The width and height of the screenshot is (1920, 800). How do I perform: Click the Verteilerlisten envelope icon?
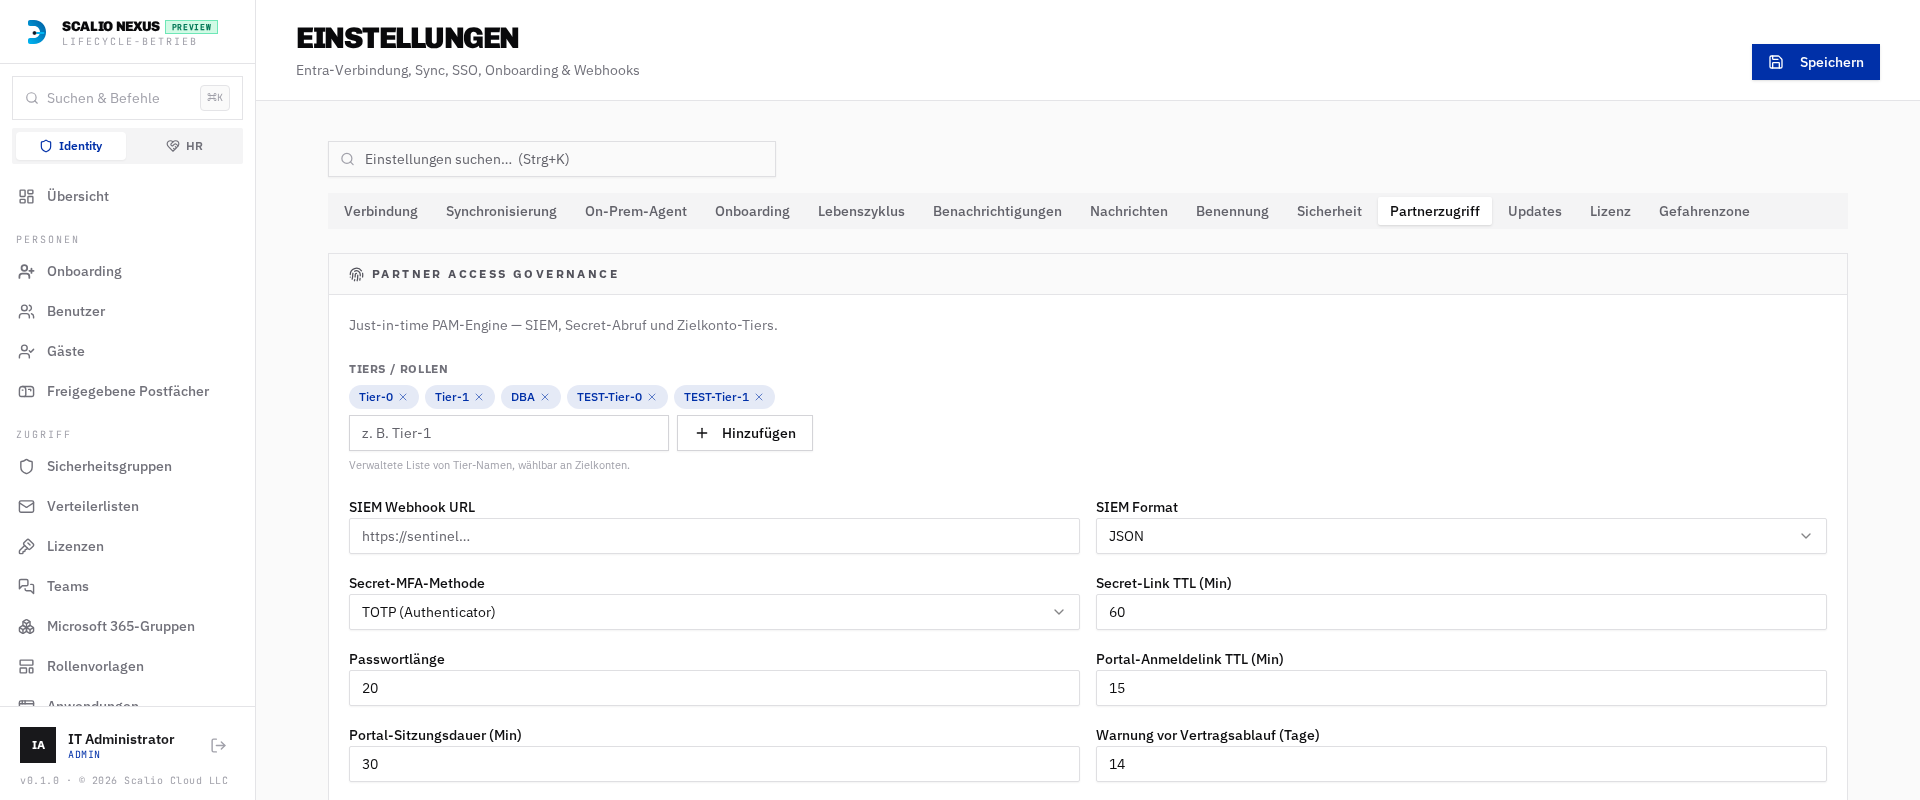click(x=27, y=506)
